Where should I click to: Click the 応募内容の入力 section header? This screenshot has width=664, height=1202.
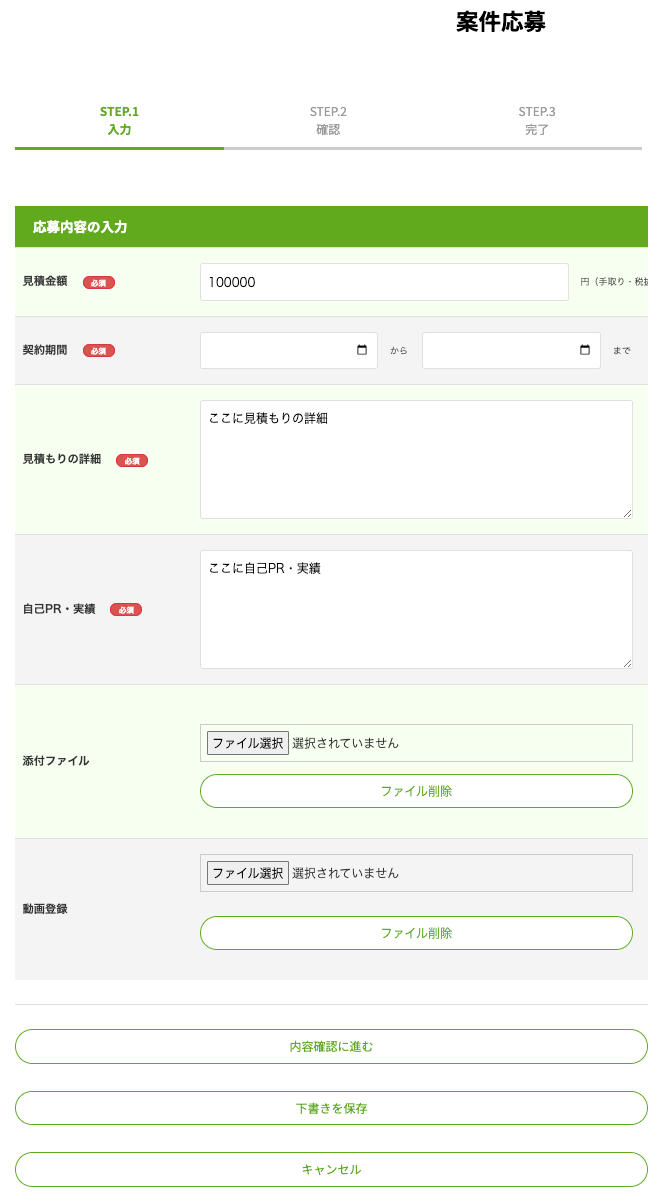331,227
